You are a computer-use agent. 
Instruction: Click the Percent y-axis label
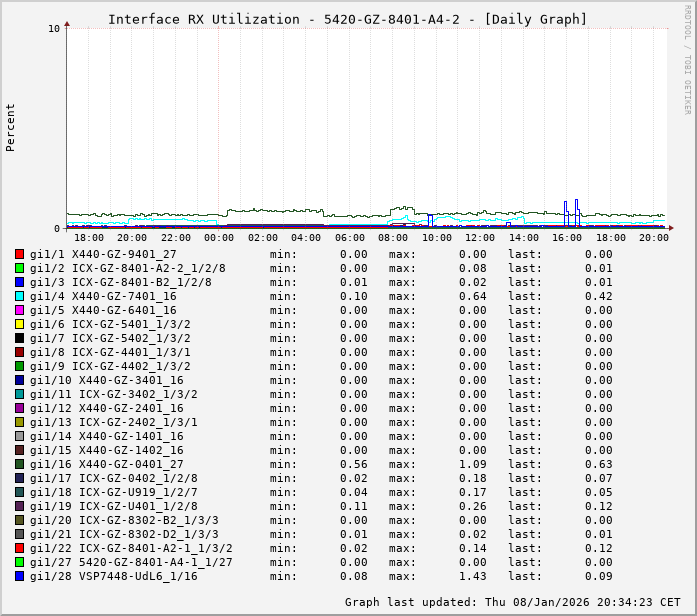pyautogui.click(x=11, y=127)
